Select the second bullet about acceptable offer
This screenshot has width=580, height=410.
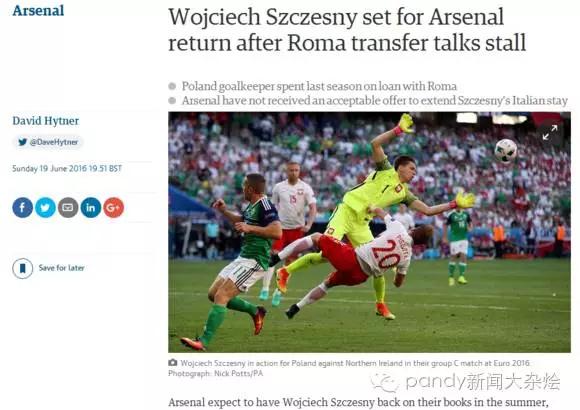pos(374,101)
